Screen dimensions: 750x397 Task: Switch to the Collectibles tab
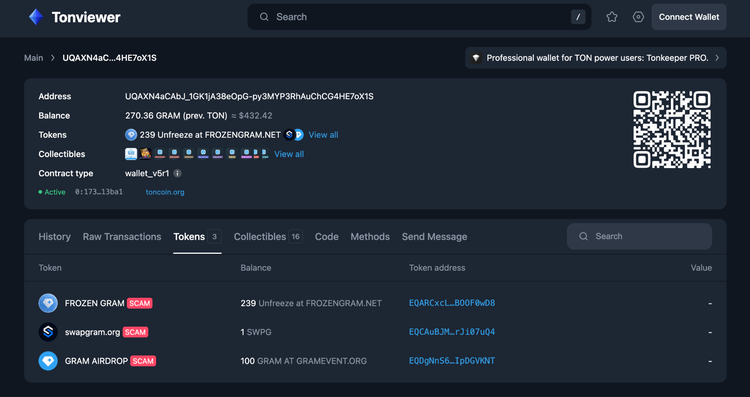tap(268, 237)
